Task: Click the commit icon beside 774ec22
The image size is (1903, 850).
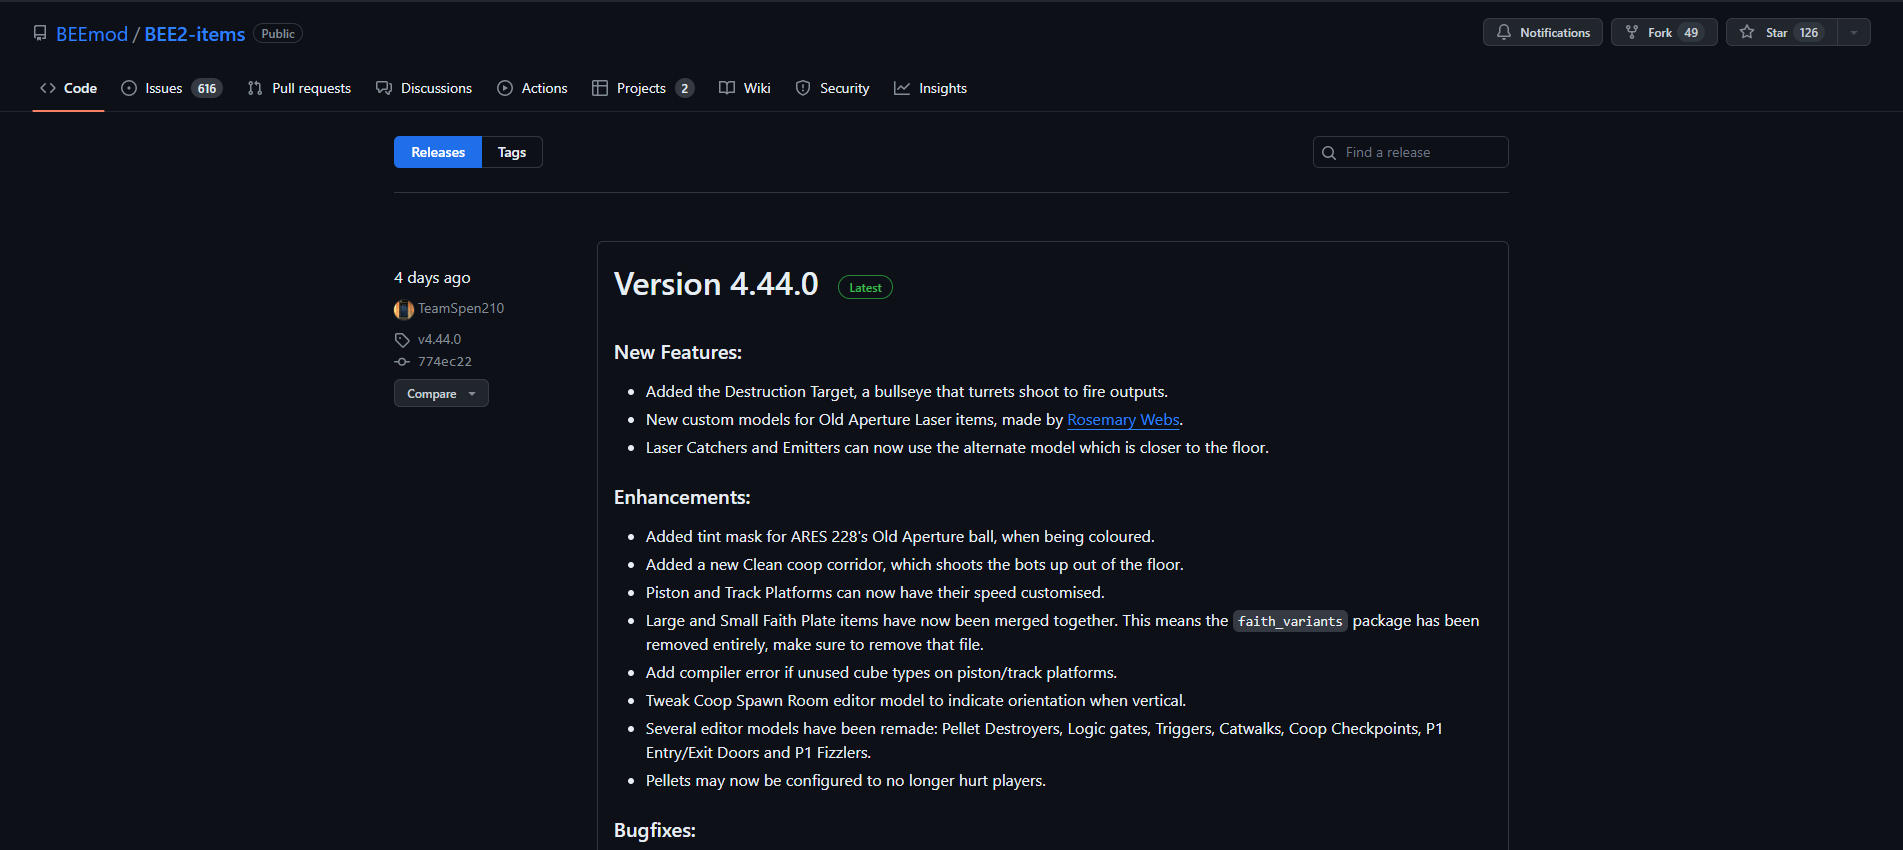Action: (402, 362)
